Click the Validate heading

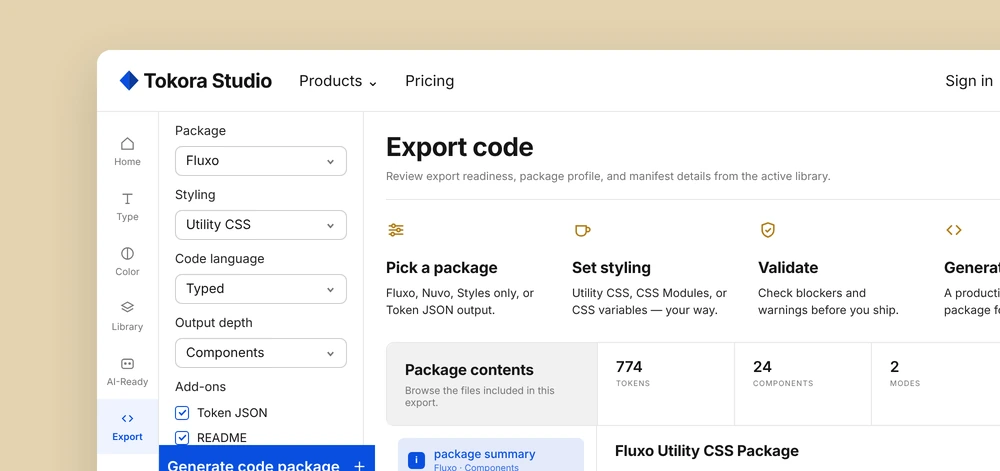click(x=788, y=268)
